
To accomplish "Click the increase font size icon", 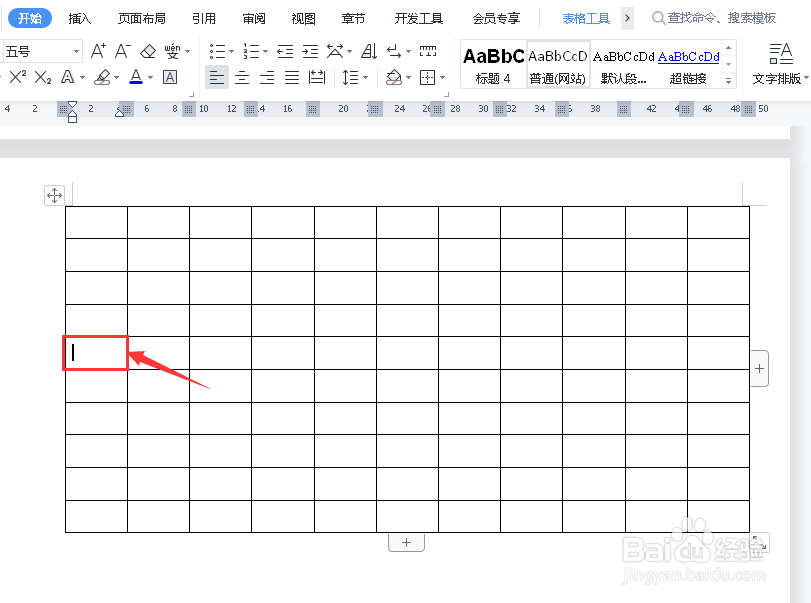I will click(98, 51).
